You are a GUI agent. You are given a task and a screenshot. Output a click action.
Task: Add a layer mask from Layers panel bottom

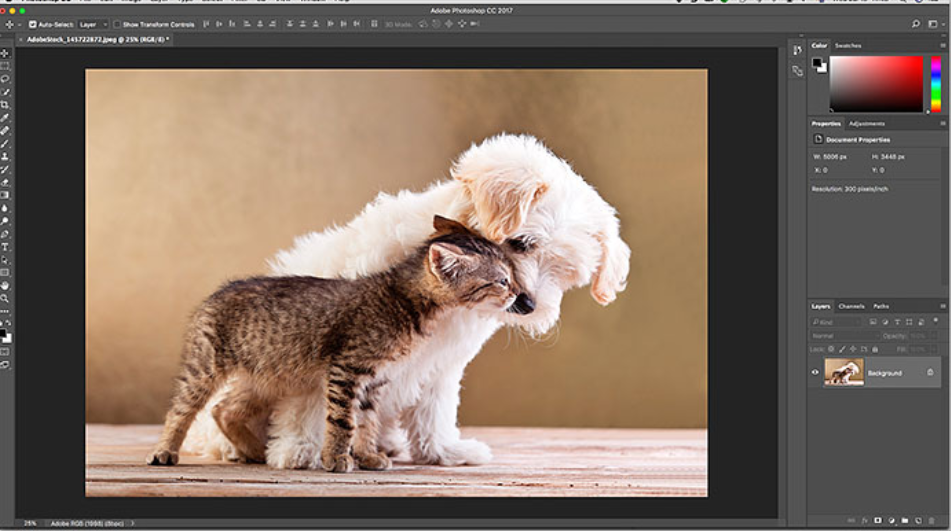pyautogui.click(x=878, y=521)
